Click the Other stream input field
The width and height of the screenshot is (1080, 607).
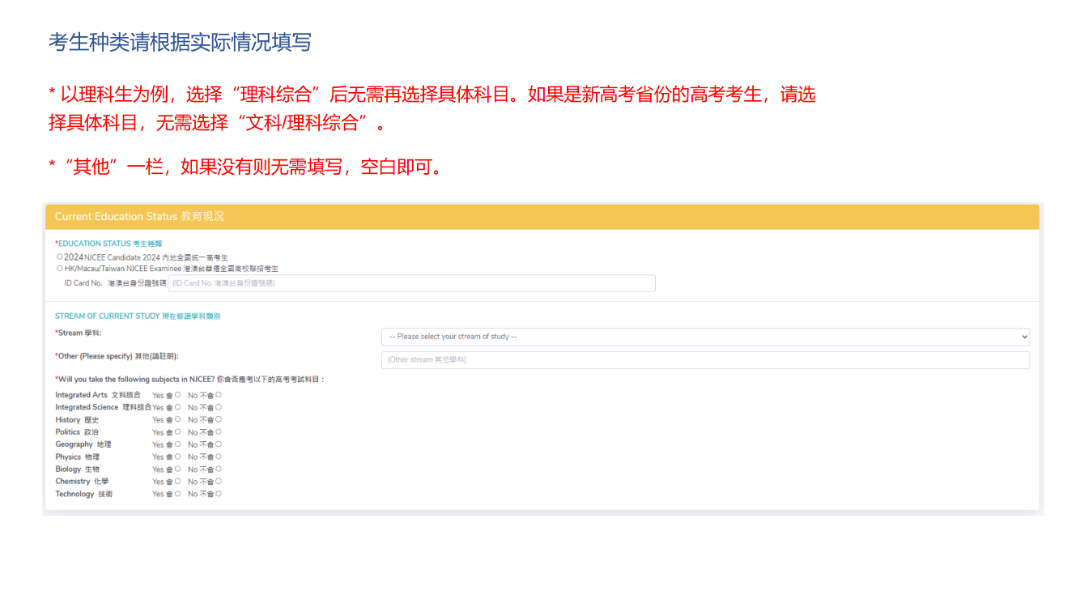pos(705,359)
